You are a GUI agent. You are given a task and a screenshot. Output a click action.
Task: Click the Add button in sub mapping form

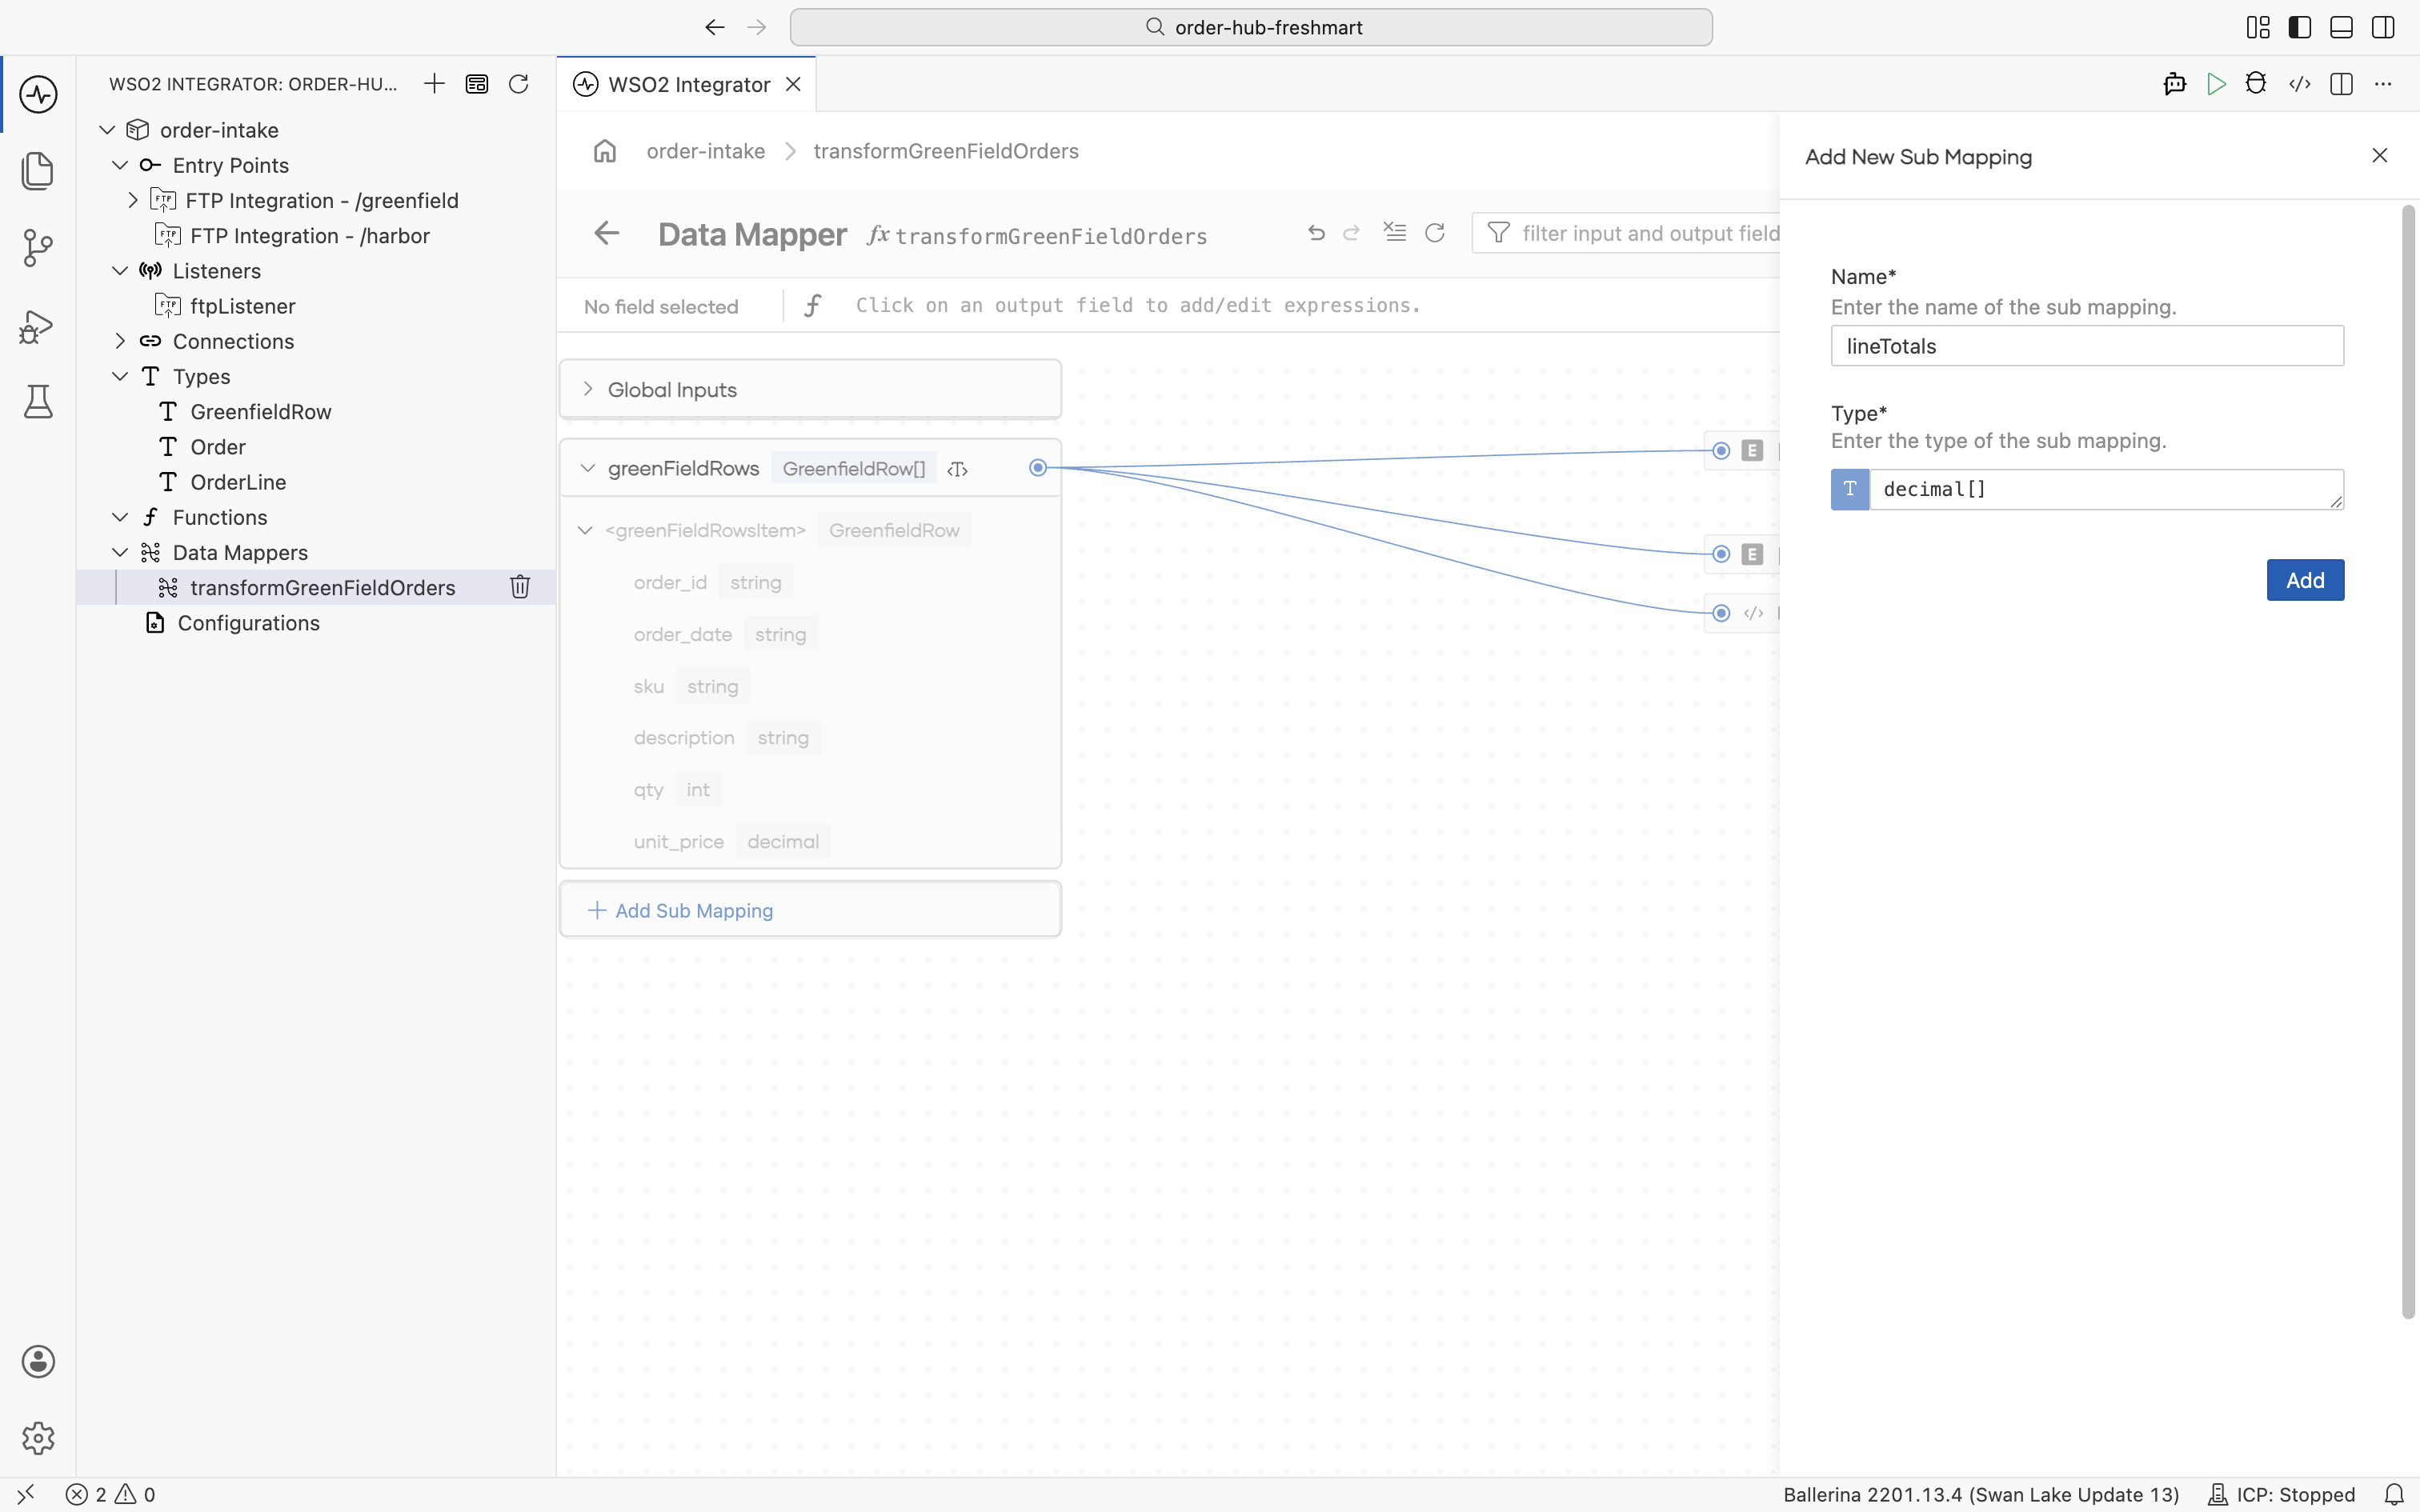[2305, 580]
